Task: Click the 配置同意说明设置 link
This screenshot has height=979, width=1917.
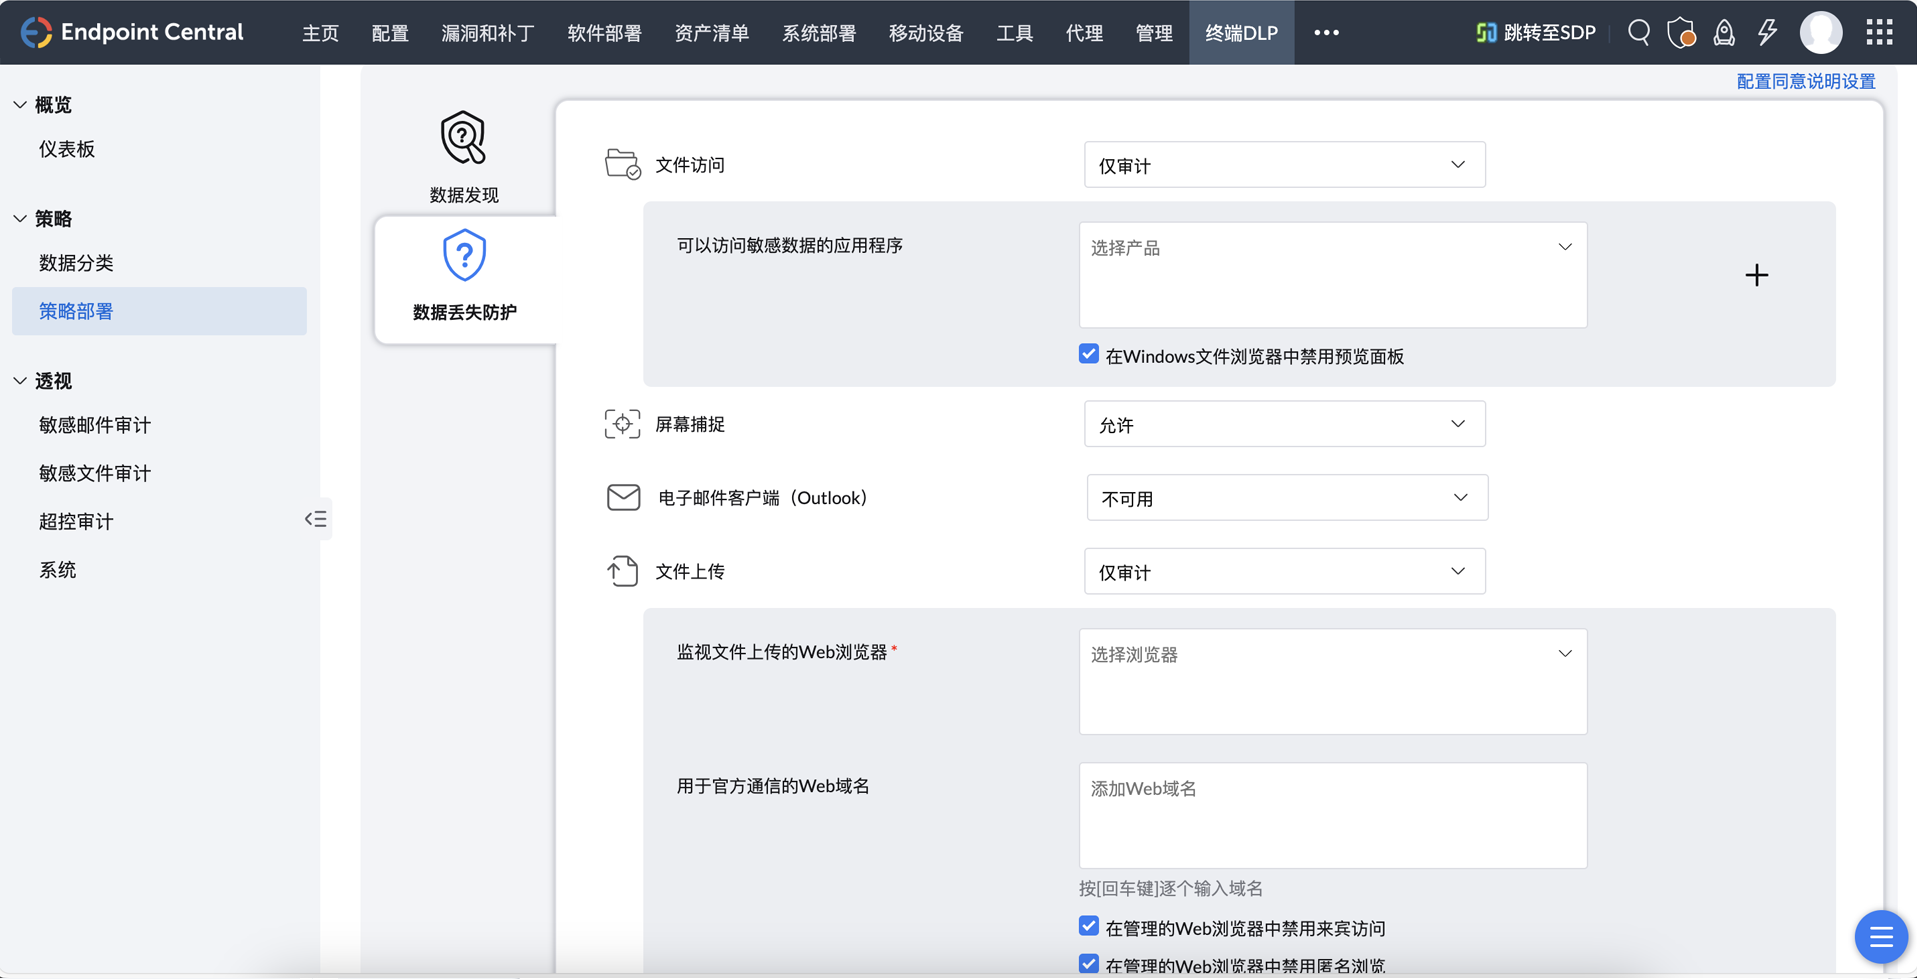Action: (1805, 82)
